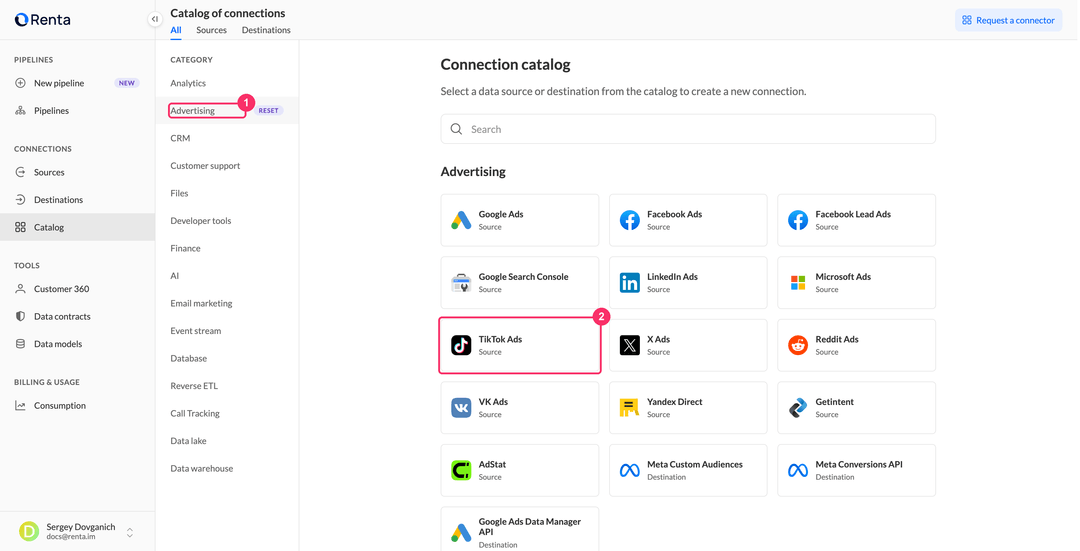The height and width of the screenshot is (551, 1080).
Task: Expand the Sergey Dovganich account menu
Action: [x=129, y=532]
